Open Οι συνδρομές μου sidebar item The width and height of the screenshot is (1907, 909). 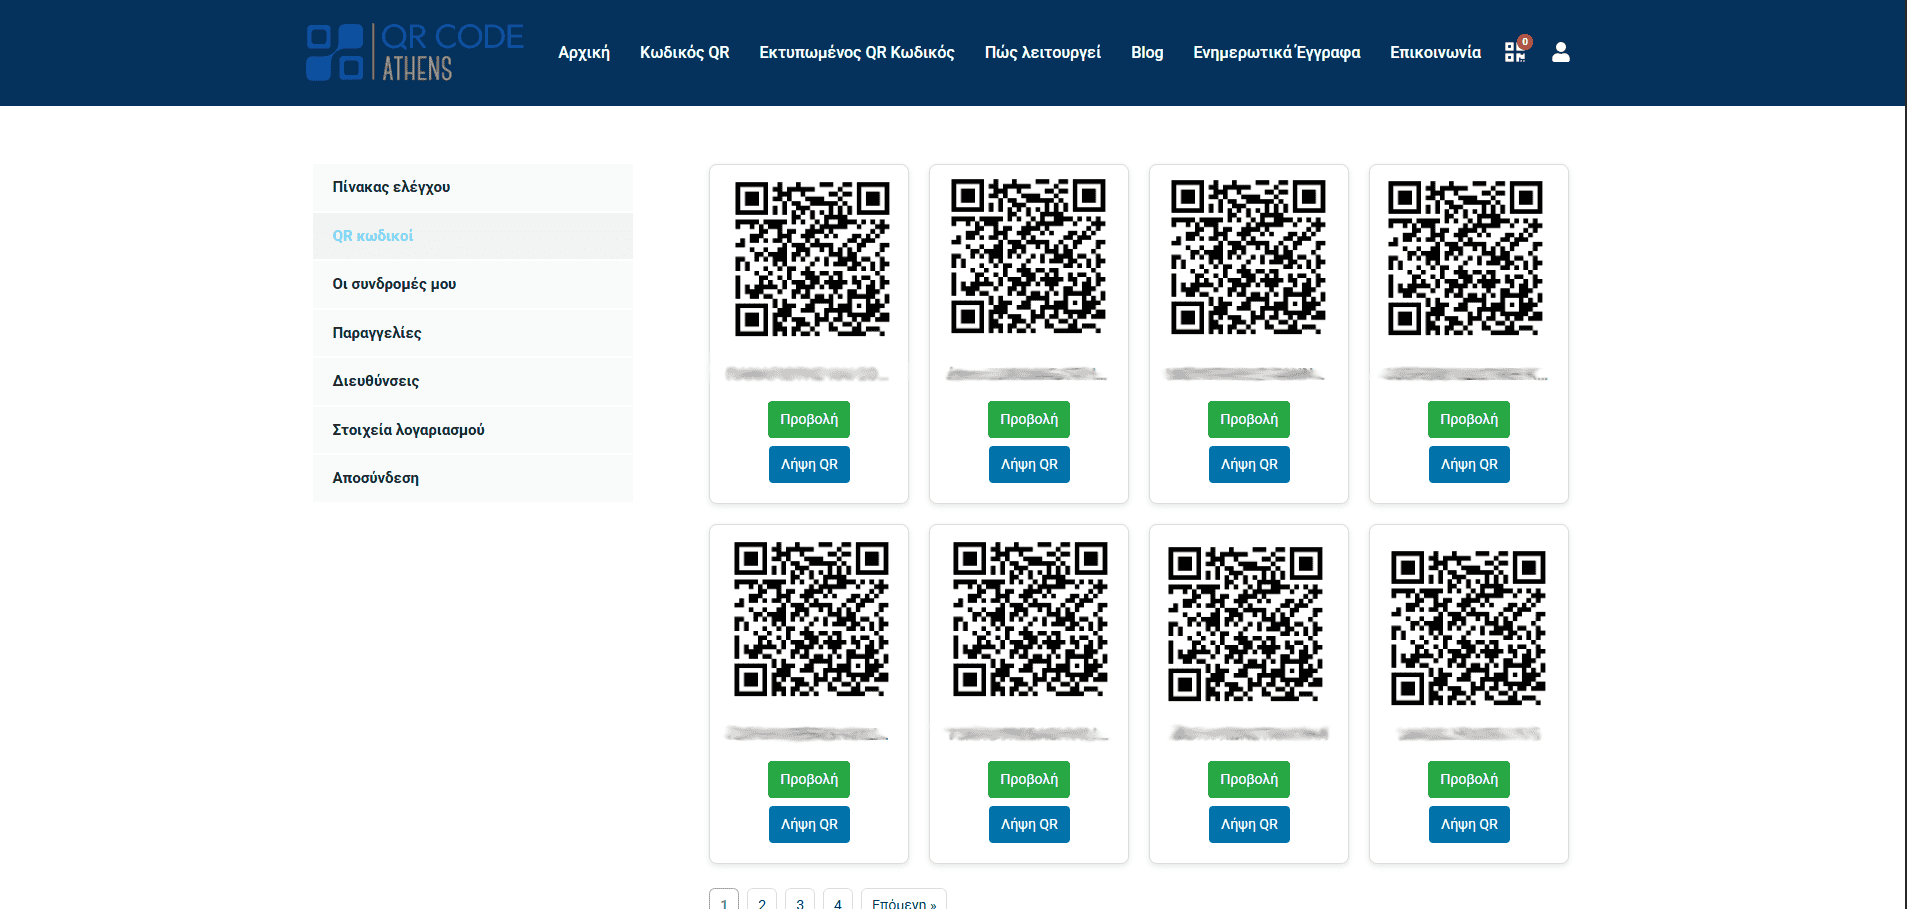tap(394, 284)
